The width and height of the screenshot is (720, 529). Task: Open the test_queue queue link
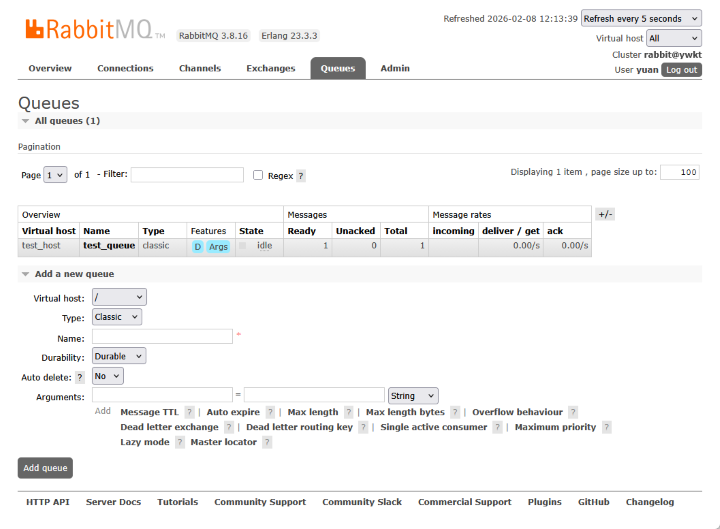[109, 246]
